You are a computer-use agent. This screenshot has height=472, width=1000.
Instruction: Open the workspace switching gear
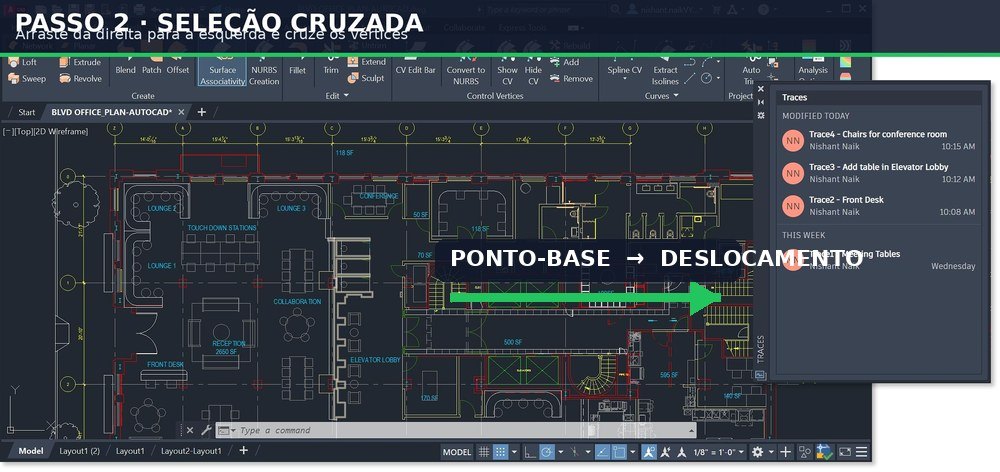click(758, 452)
